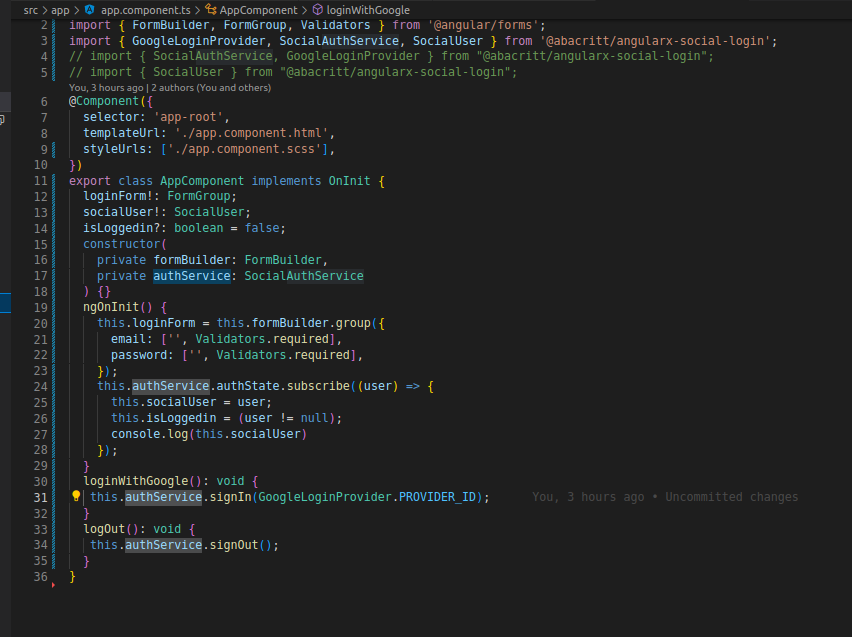The image size is (852, 637).
Task: Click 'GoogleLoginProvider' in the line 3 import
Action: [198, 41]
